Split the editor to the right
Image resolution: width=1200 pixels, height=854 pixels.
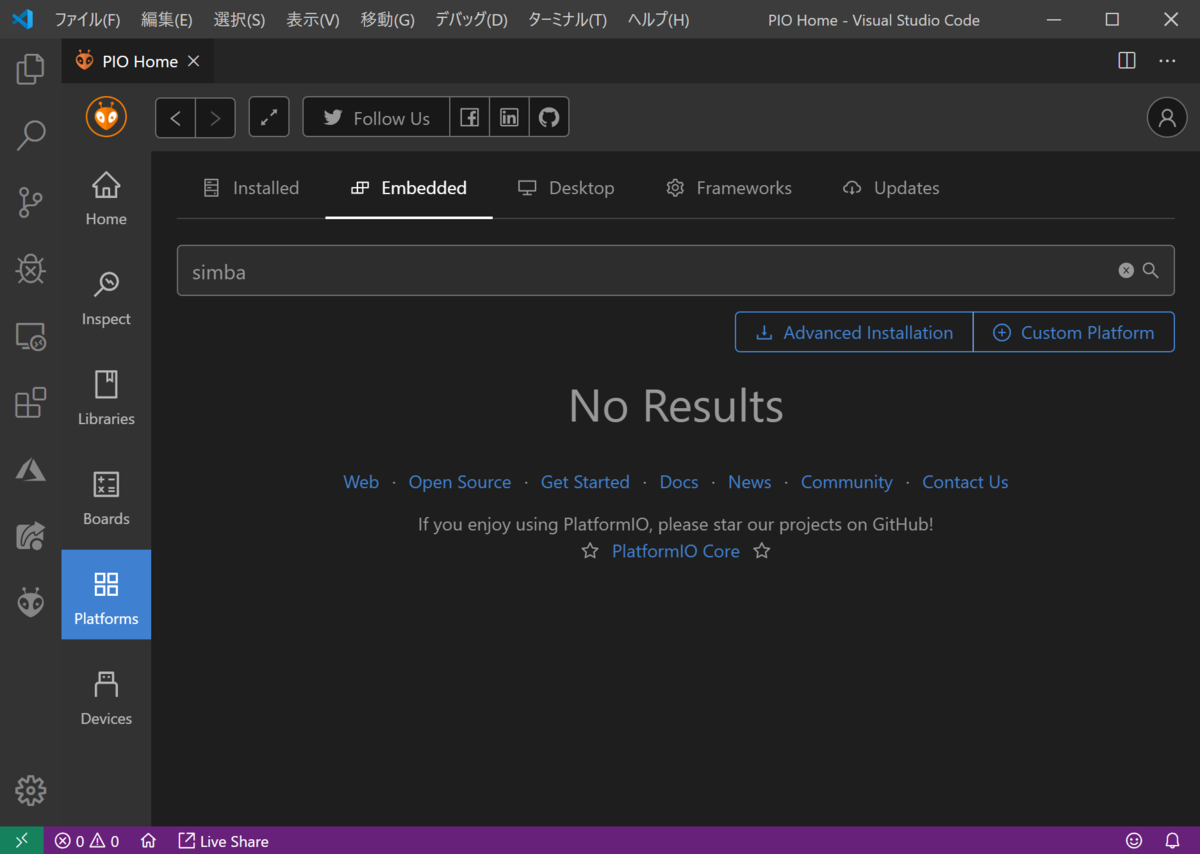click(1127, 61)
